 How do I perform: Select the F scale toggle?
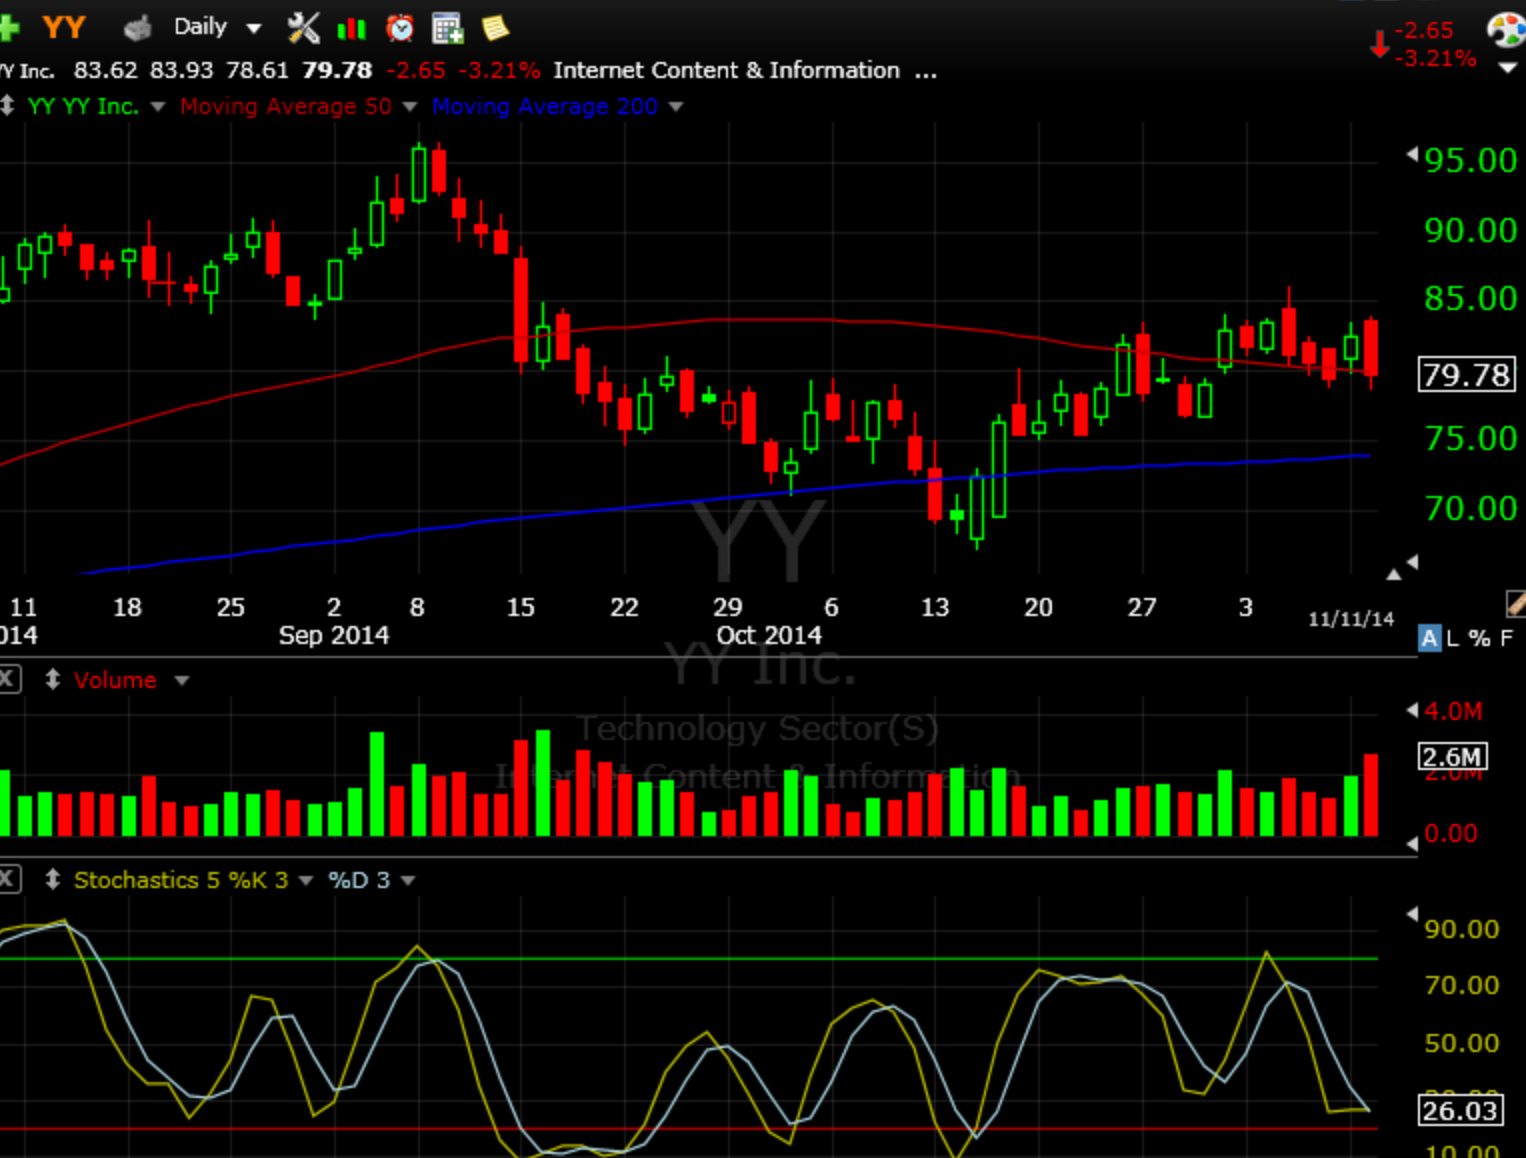click(x=1507, y=638)
